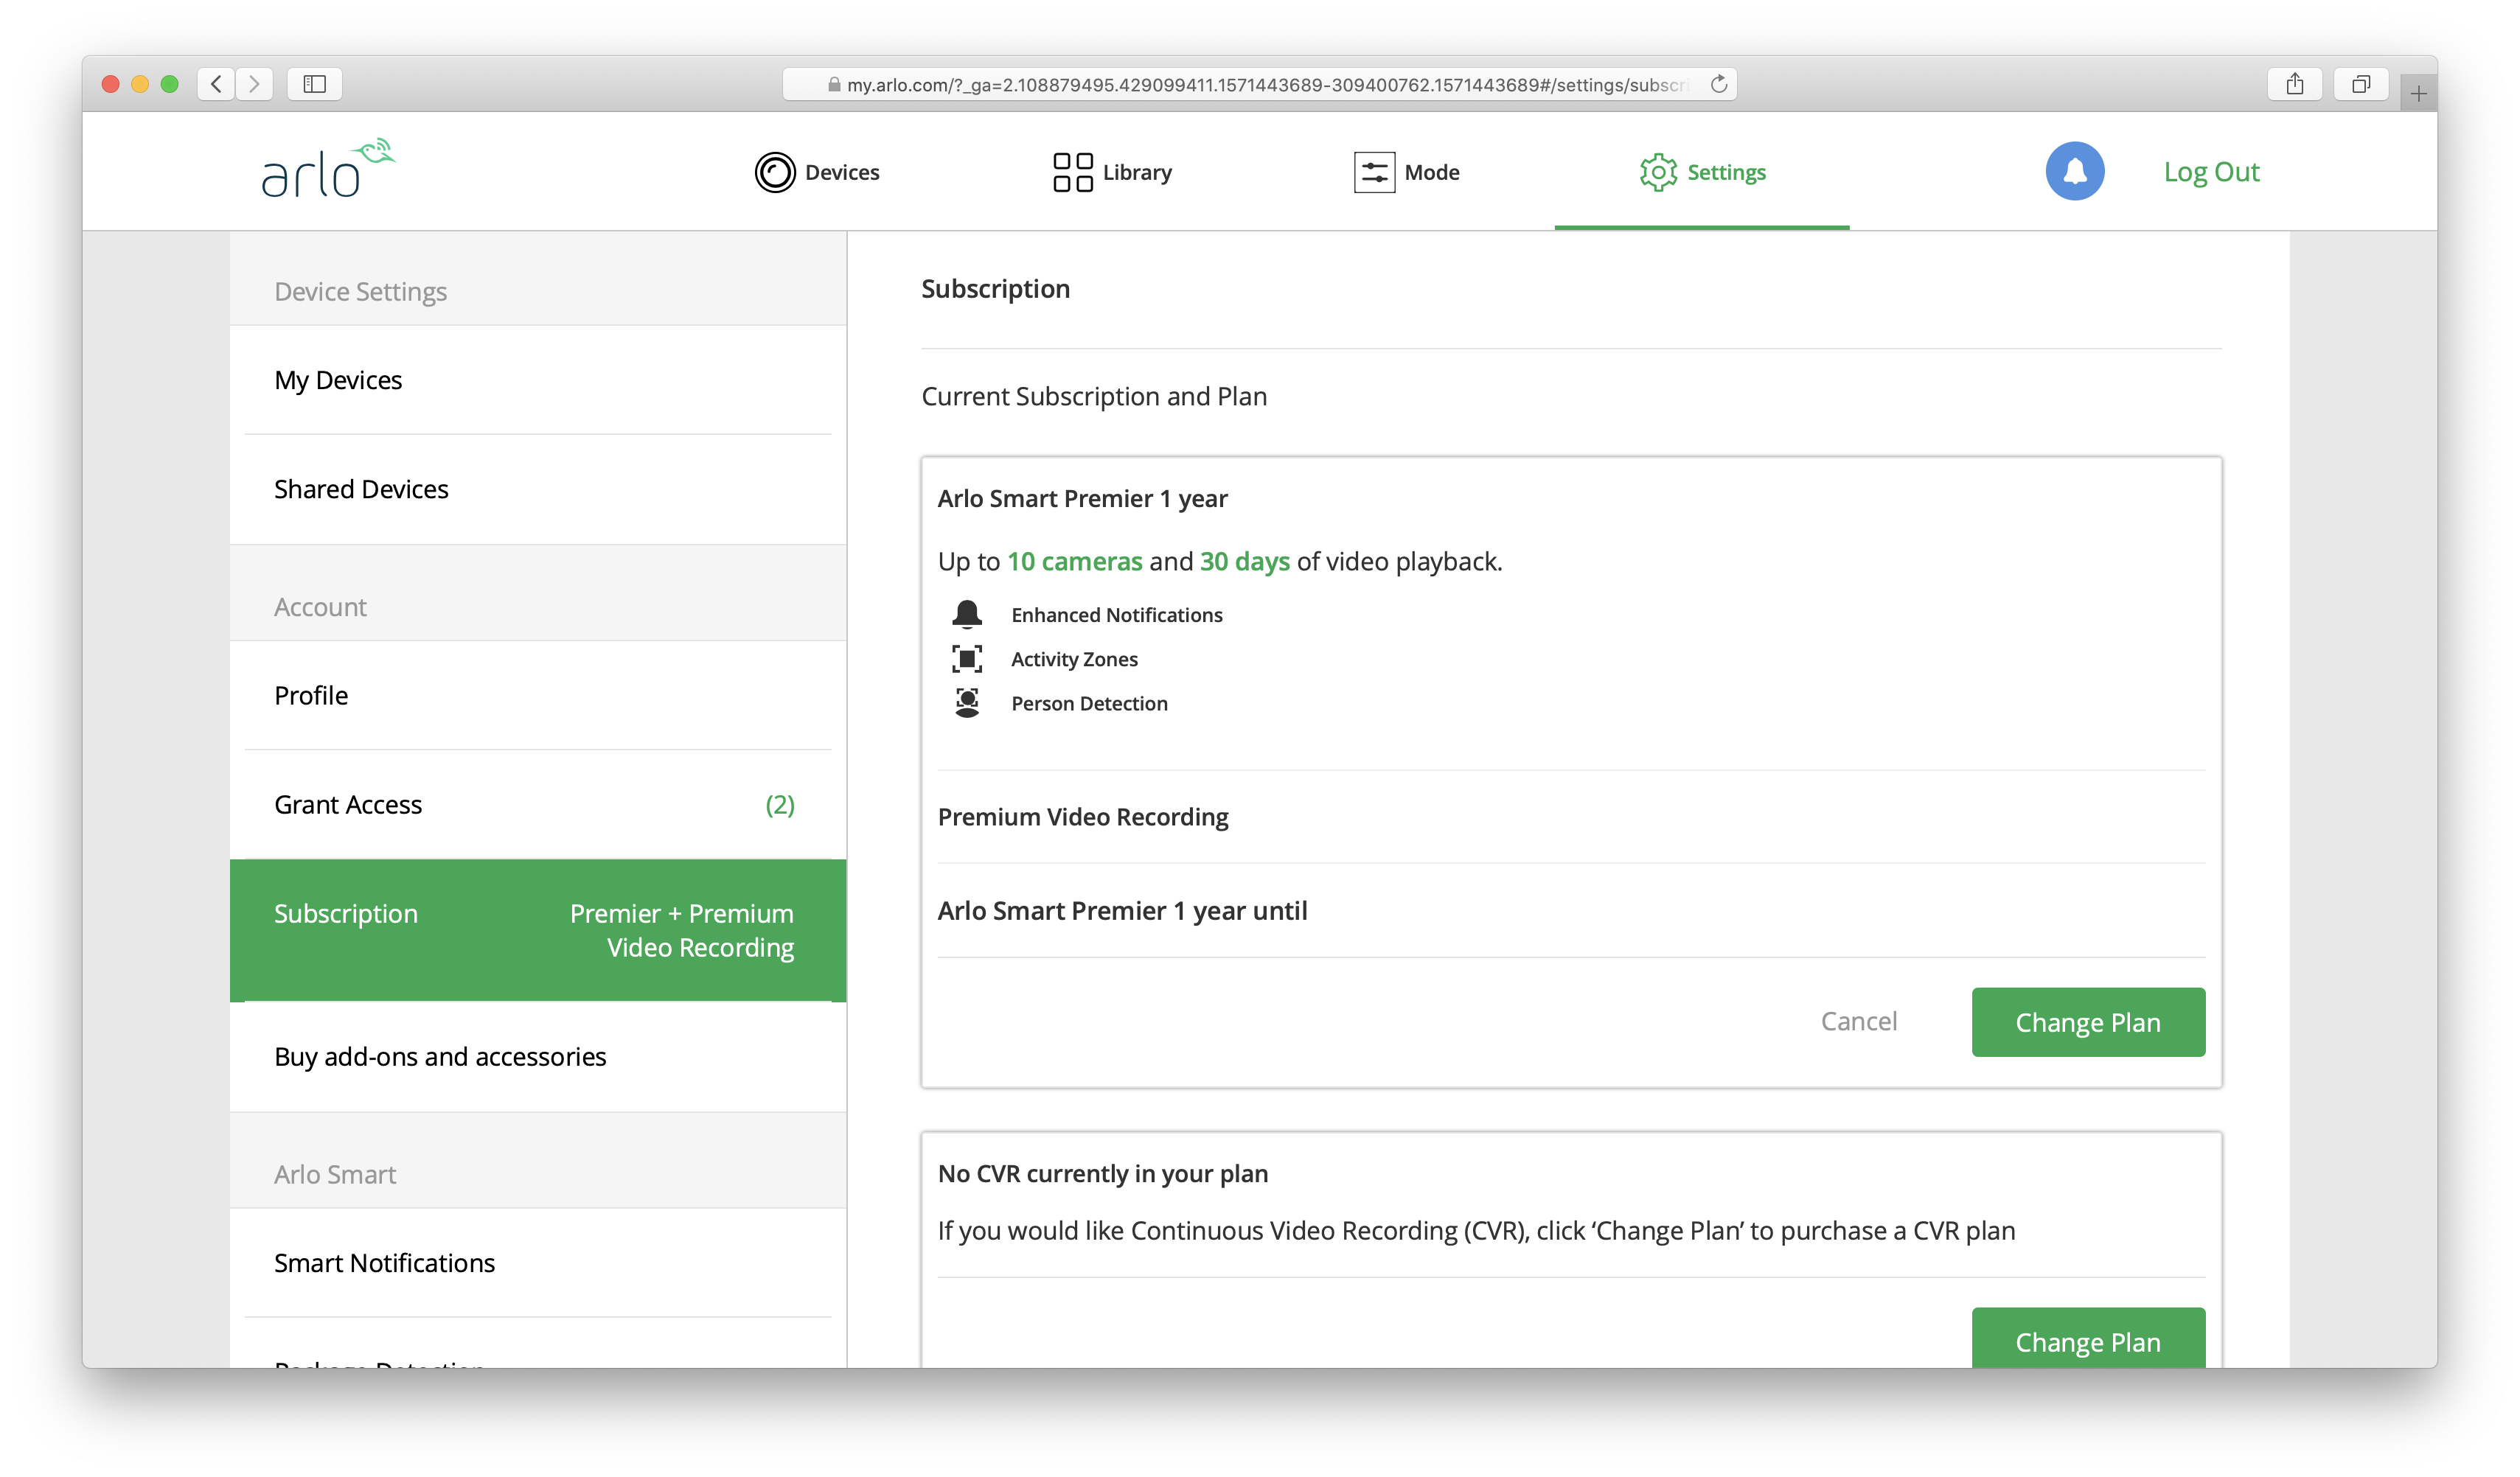The image size is (2520, 1477).
Task: Open My Devices in sidebar
Action: (x=338, y=380)
